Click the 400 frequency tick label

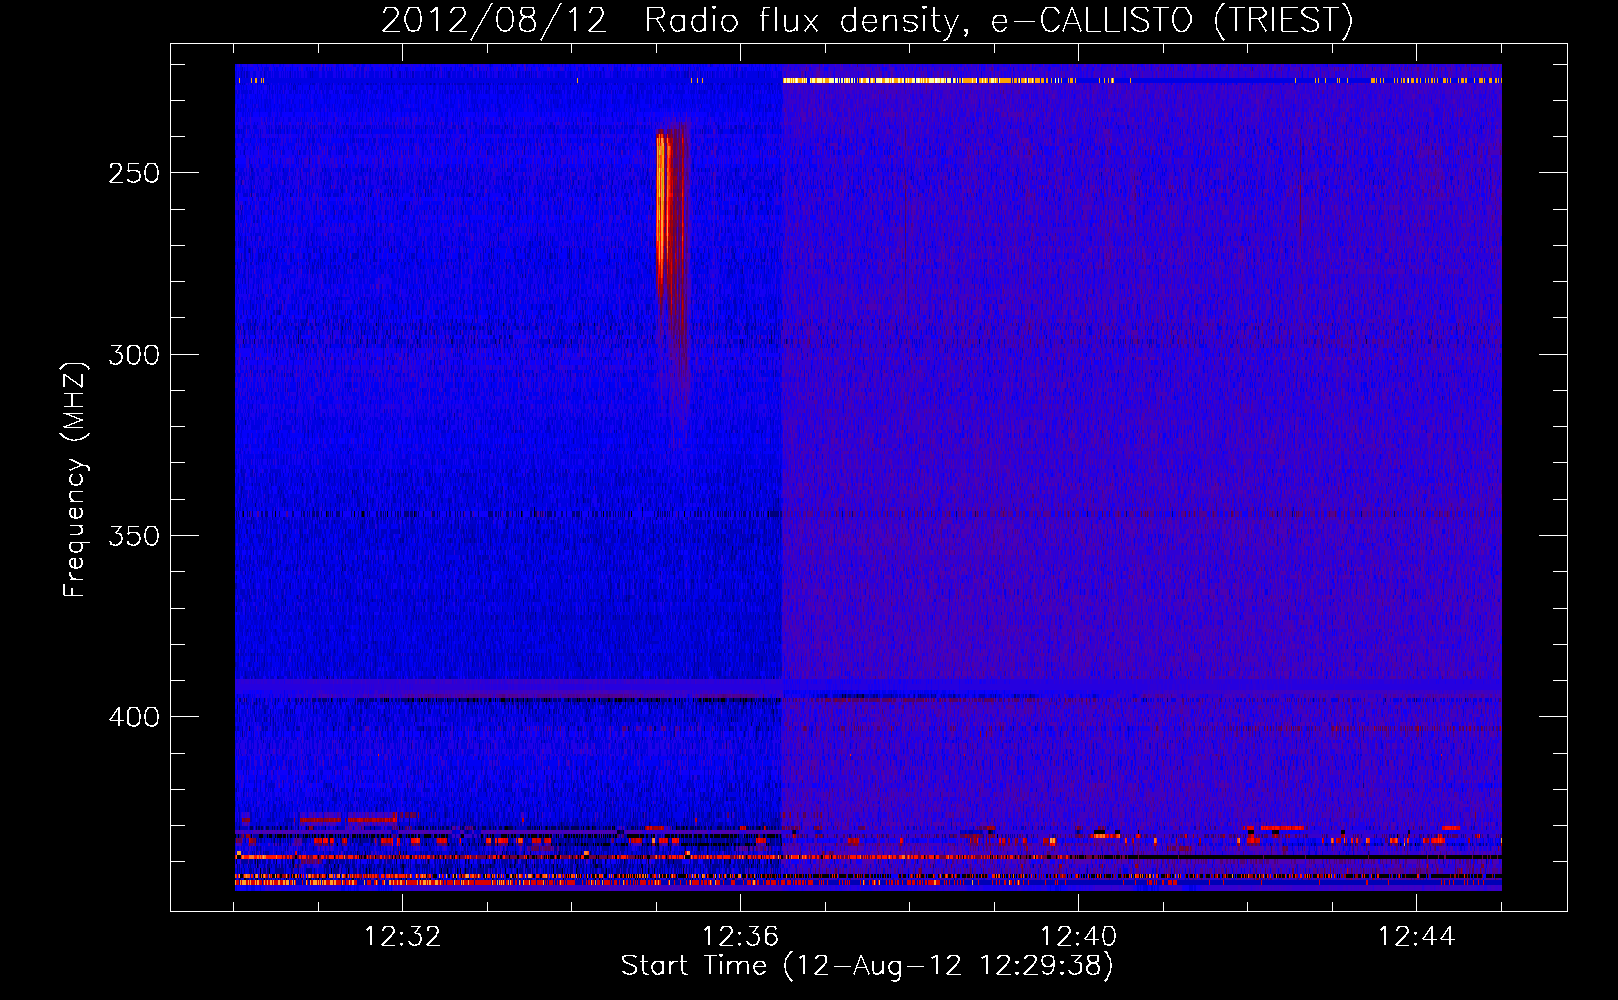tap(134, 718)
